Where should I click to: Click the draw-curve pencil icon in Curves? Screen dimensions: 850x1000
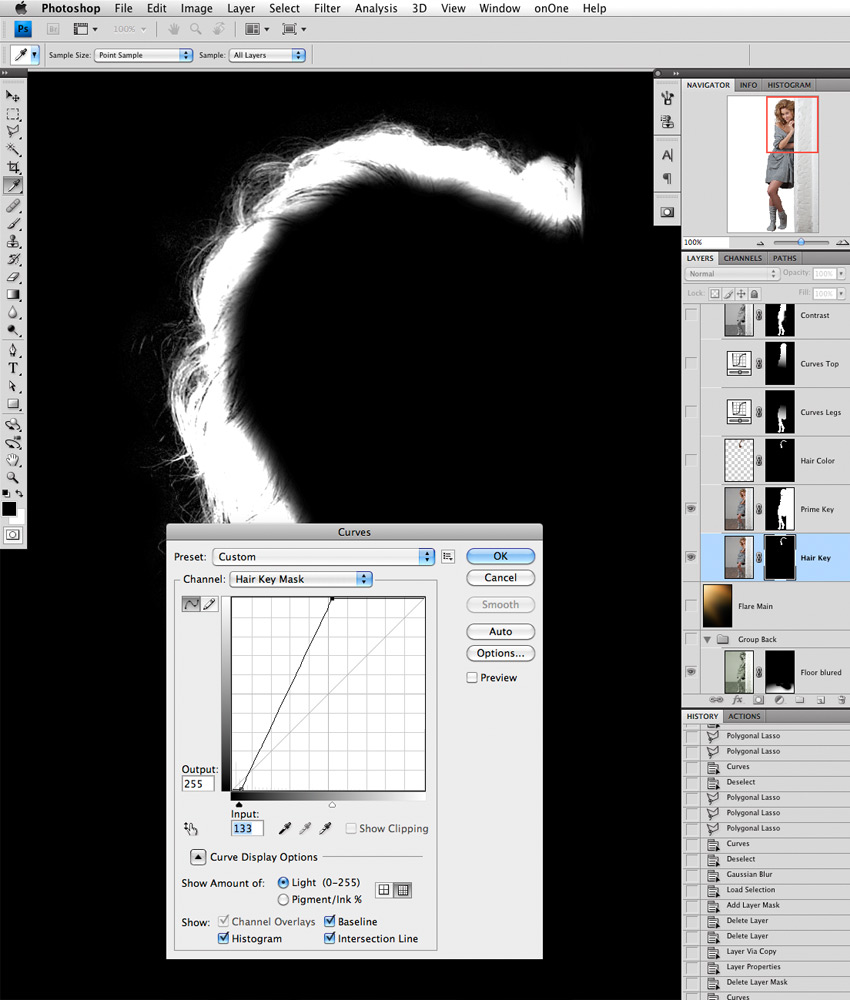(210, 604)
